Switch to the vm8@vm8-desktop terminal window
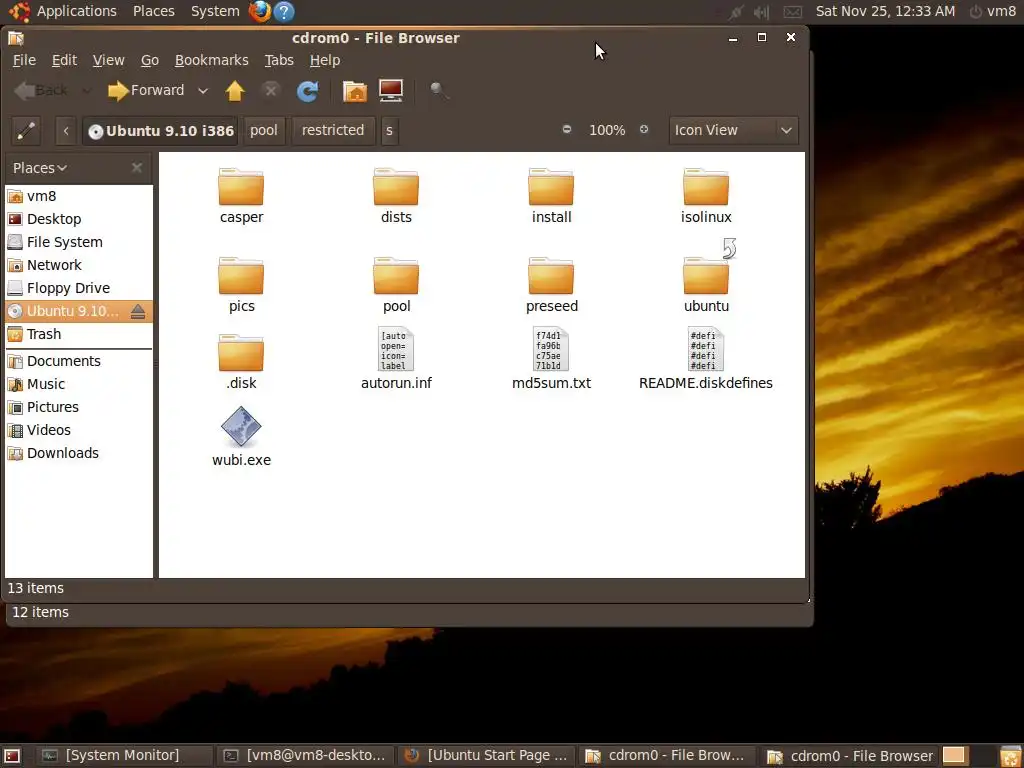 point(305,756)
